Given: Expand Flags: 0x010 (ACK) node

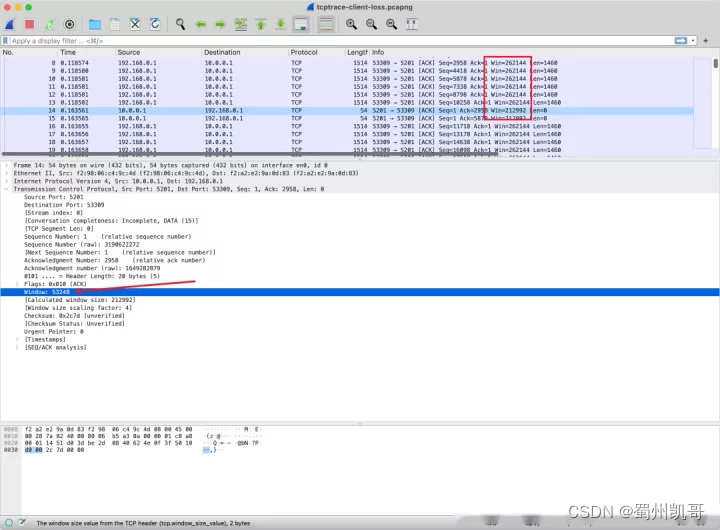Looking at the screenshot, I should (x=17, y=284).
